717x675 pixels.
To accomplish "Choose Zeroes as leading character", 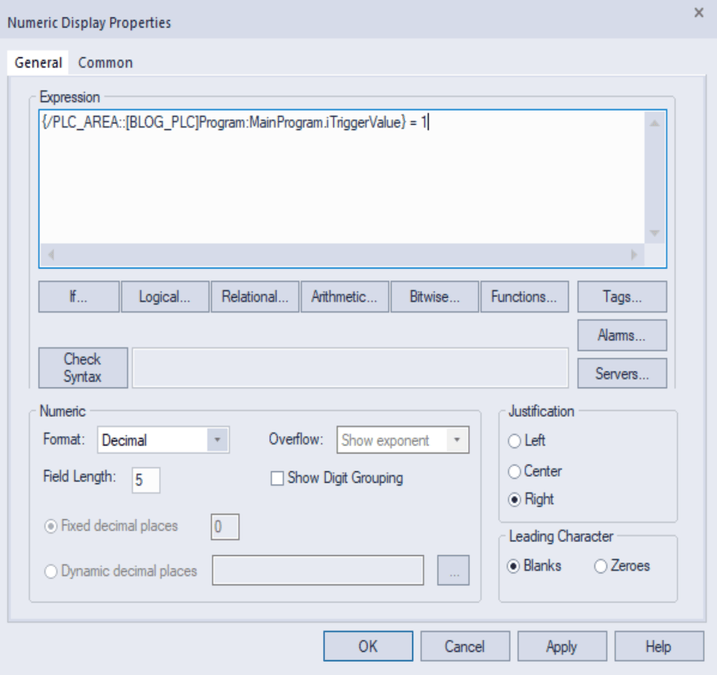I will point(600,566).
